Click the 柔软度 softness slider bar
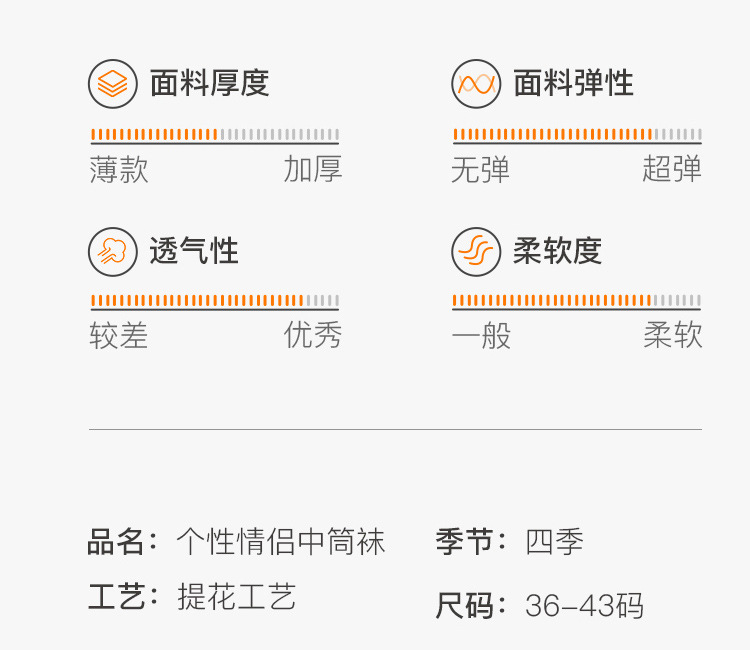Viewport: 750px width, 650px height. pyautogui.click(x=577, y=301)
